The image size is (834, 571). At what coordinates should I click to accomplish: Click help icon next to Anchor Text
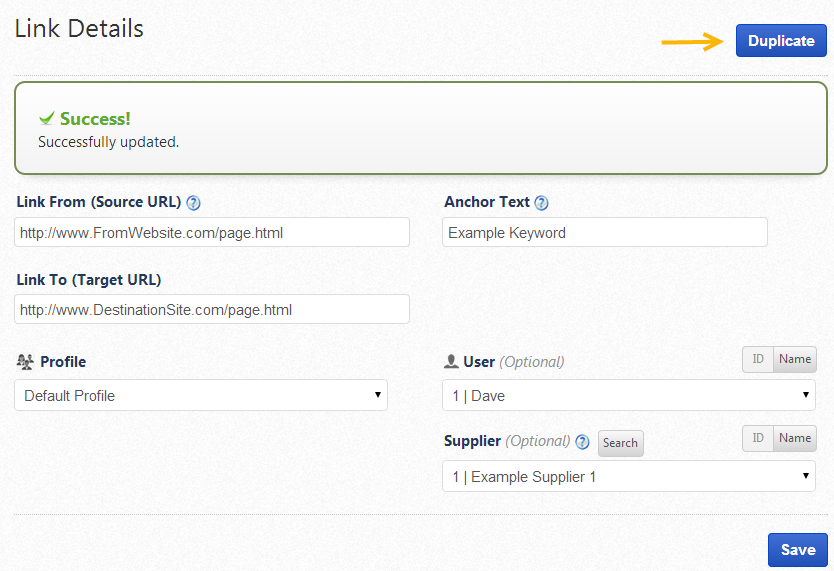pos(541,202)
